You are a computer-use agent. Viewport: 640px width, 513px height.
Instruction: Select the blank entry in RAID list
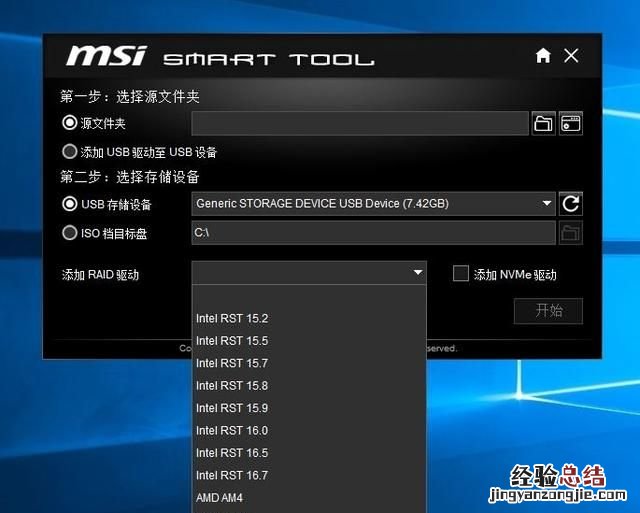pos(309,296)
